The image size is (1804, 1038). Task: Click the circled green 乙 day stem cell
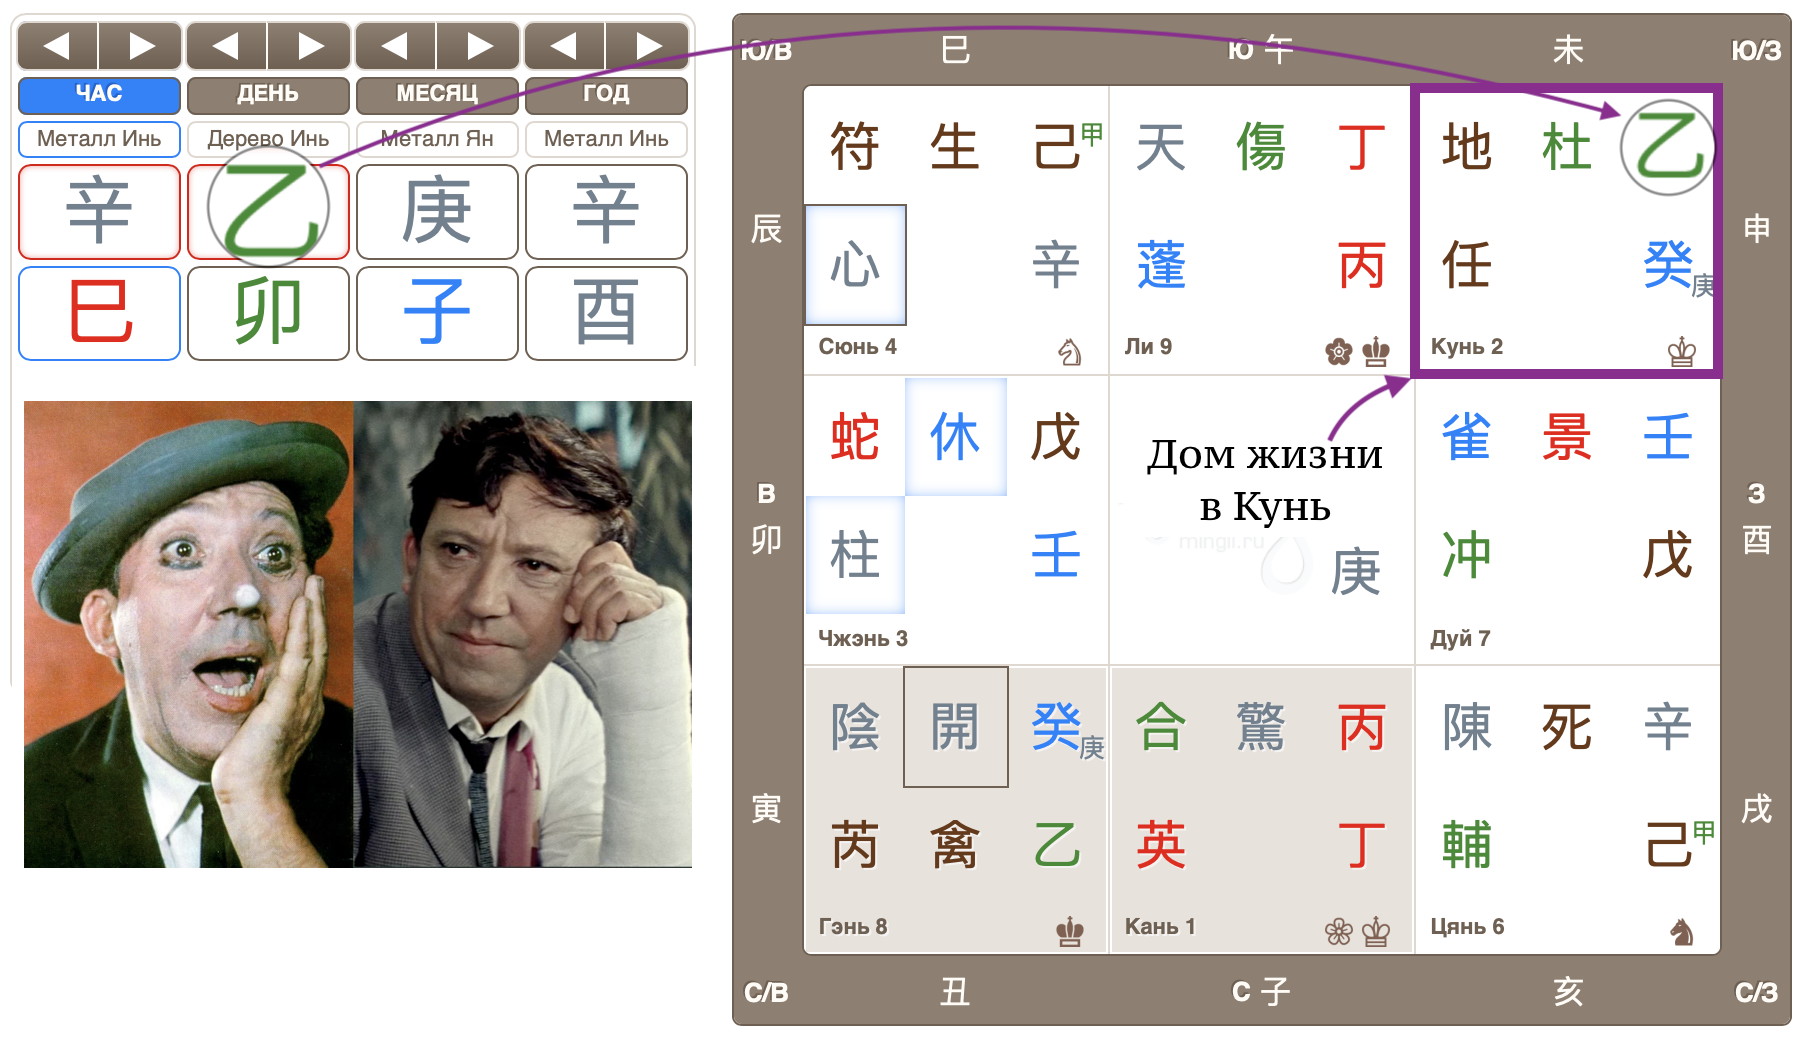268,211
